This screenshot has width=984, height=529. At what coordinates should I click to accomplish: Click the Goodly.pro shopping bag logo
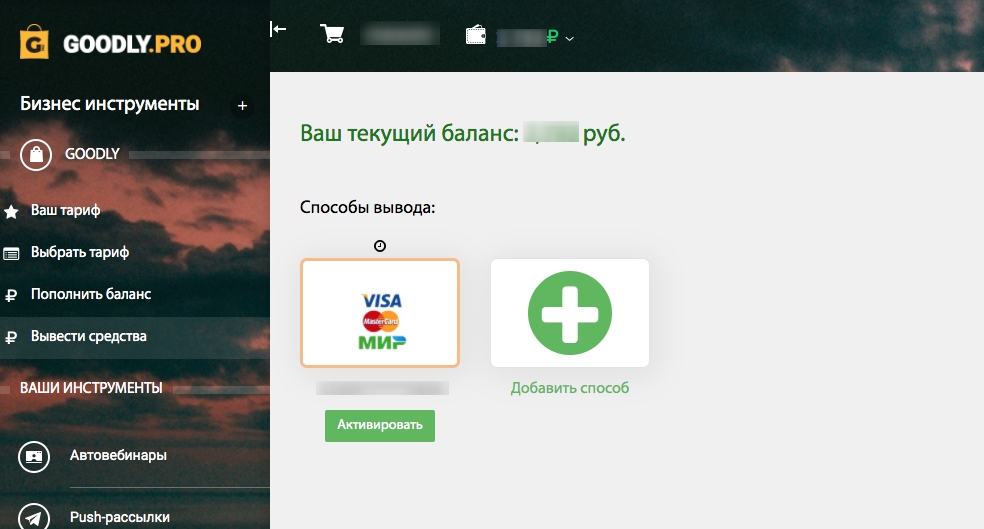[34, 42]
